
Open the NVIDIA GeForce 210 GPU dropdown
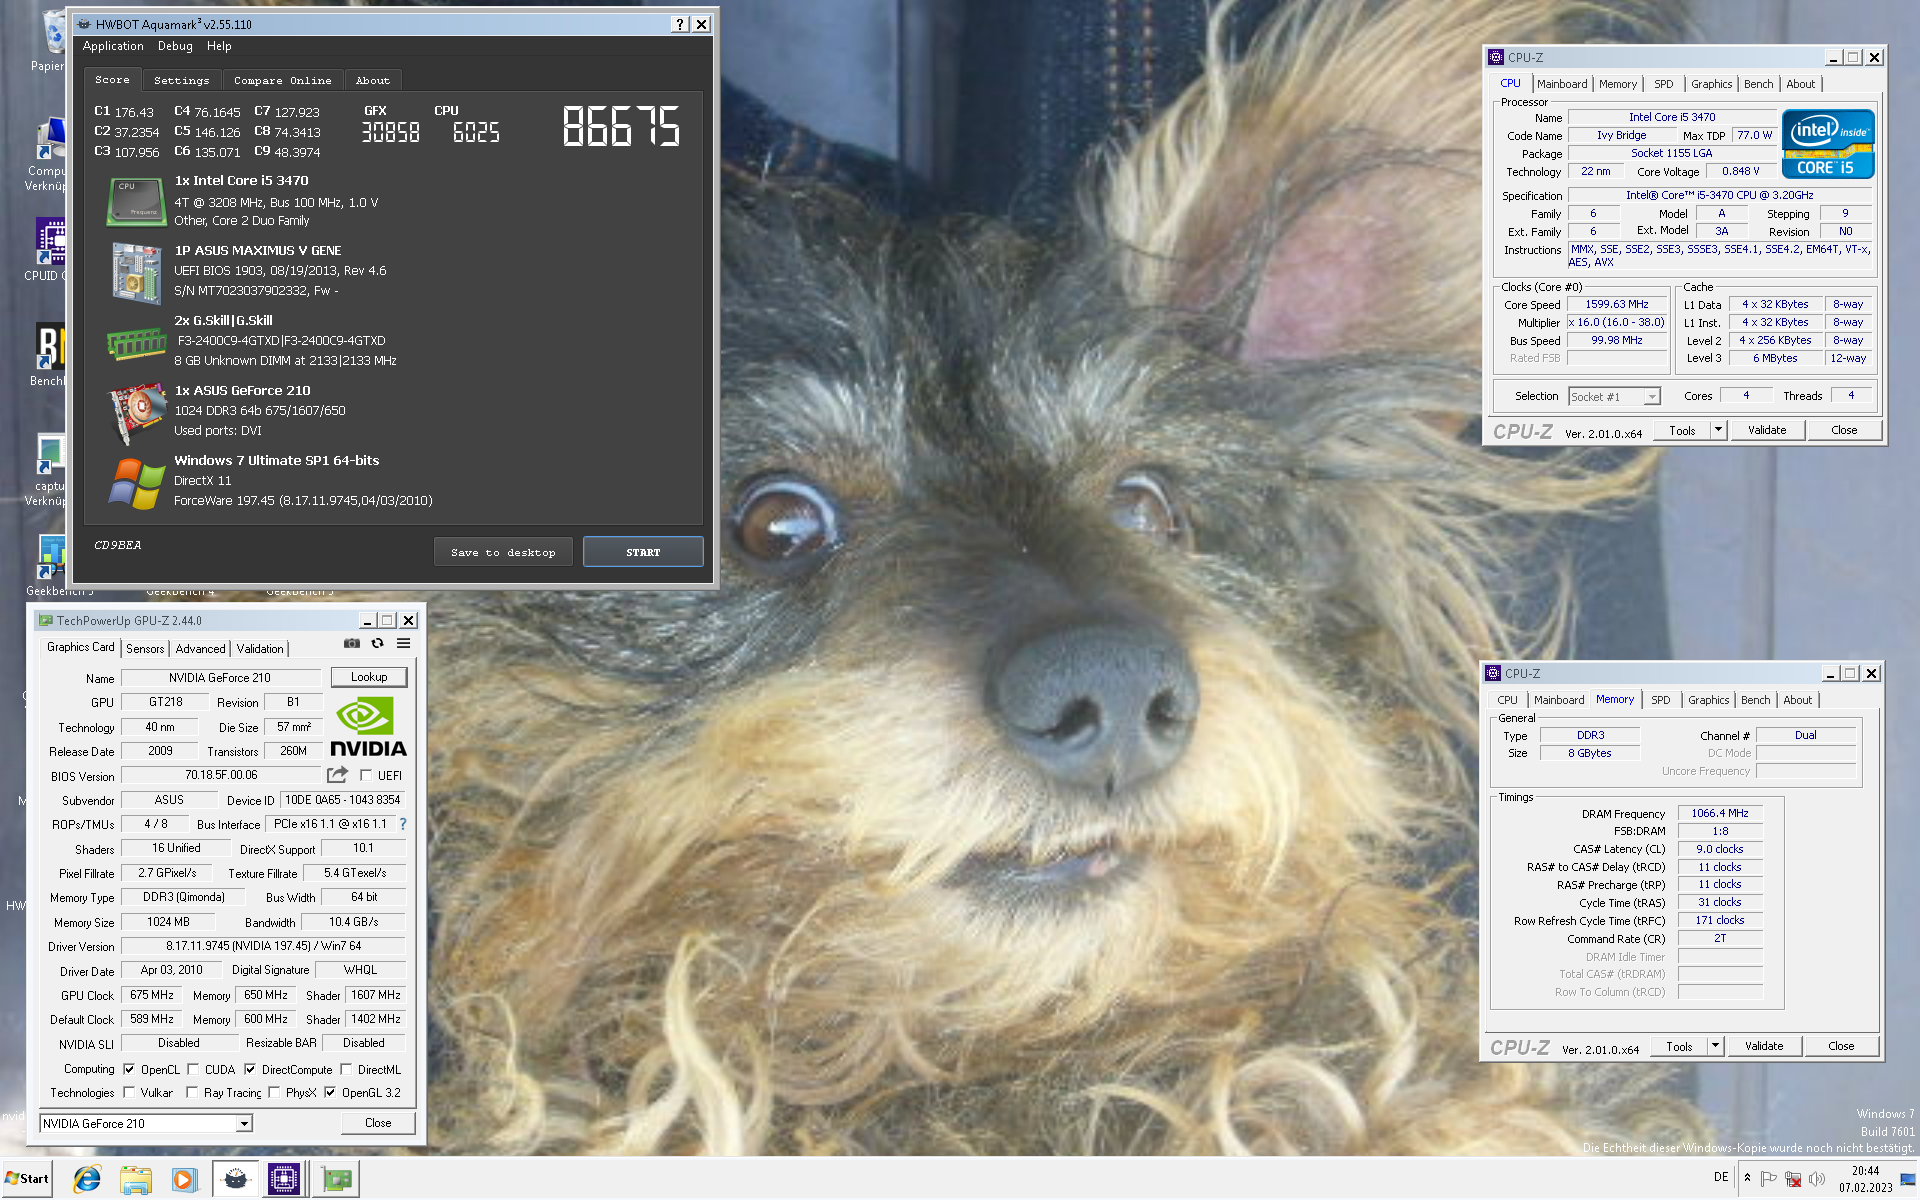coord(244,1124)
